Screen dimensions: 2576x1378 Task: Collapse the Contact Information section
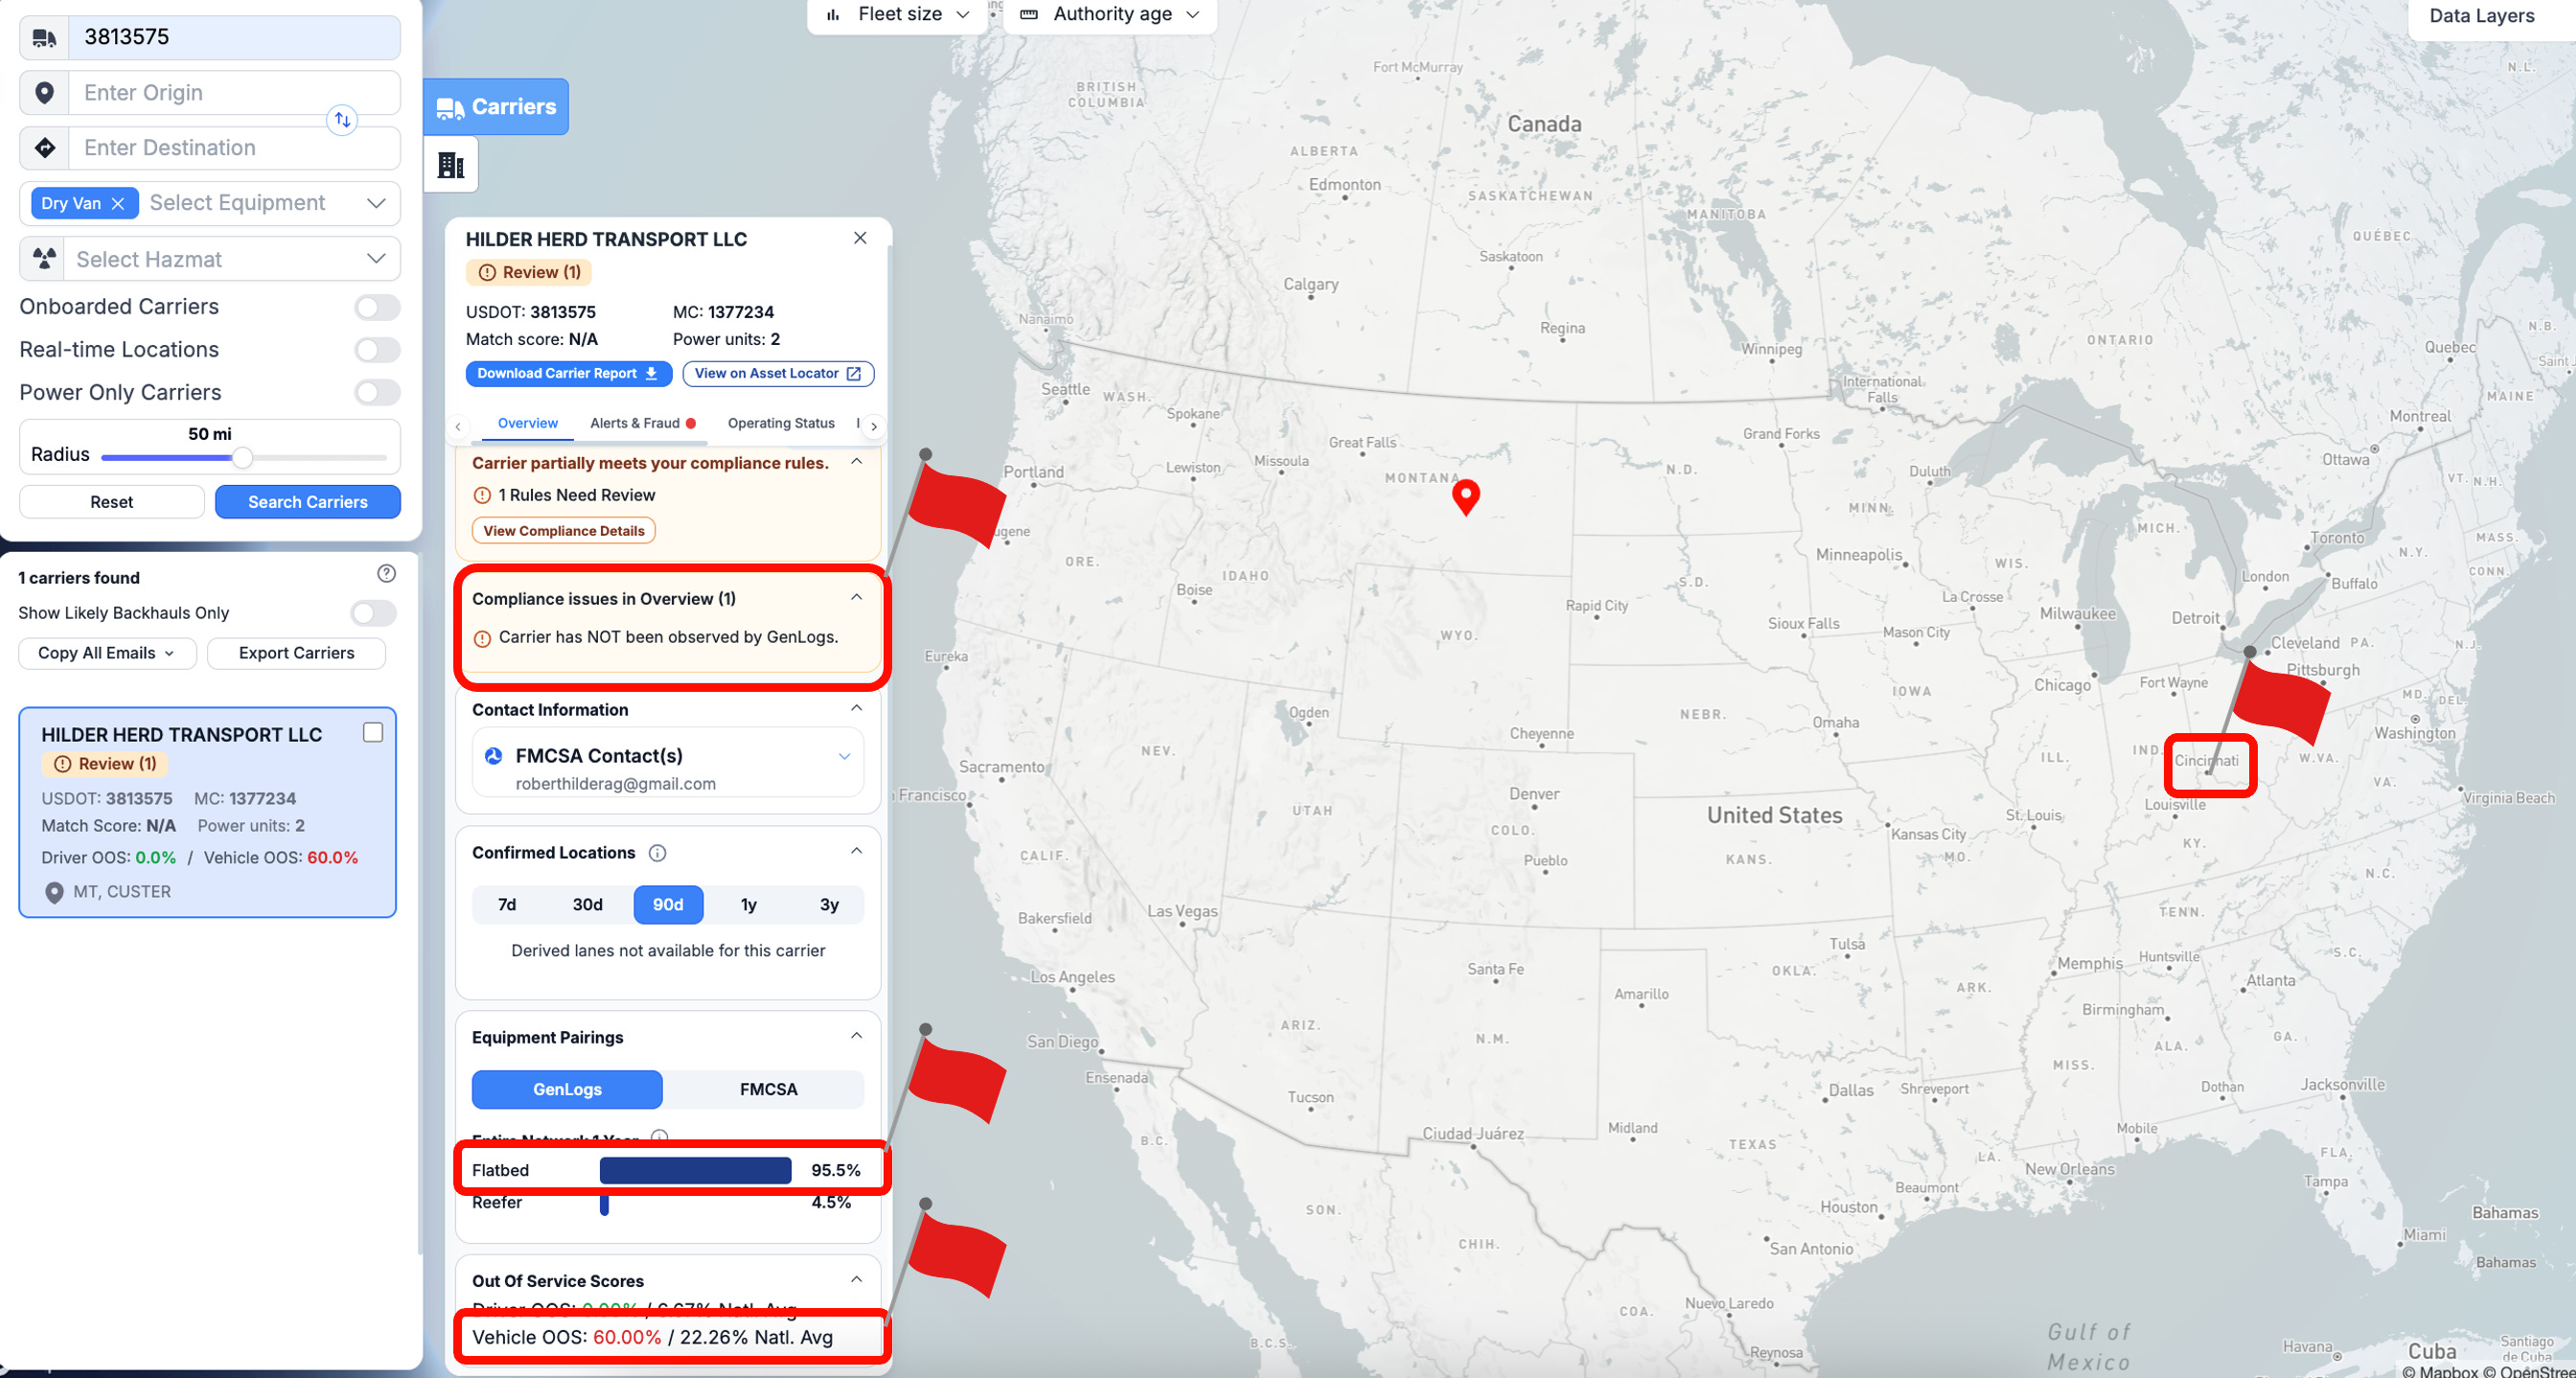856,709
